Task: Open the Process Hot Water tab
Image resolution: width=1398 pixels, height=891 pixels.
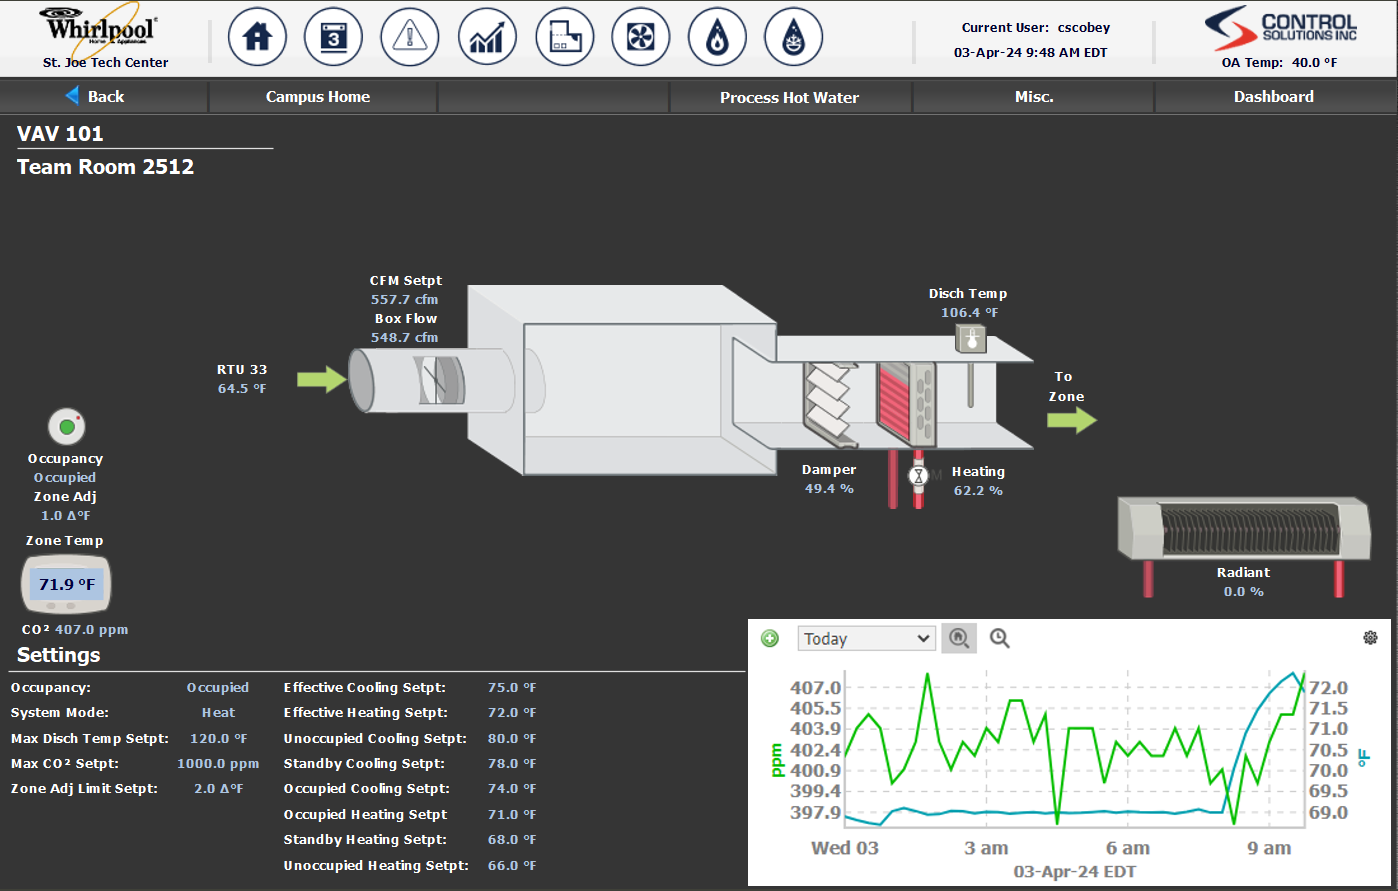Action: click(789, 97)
